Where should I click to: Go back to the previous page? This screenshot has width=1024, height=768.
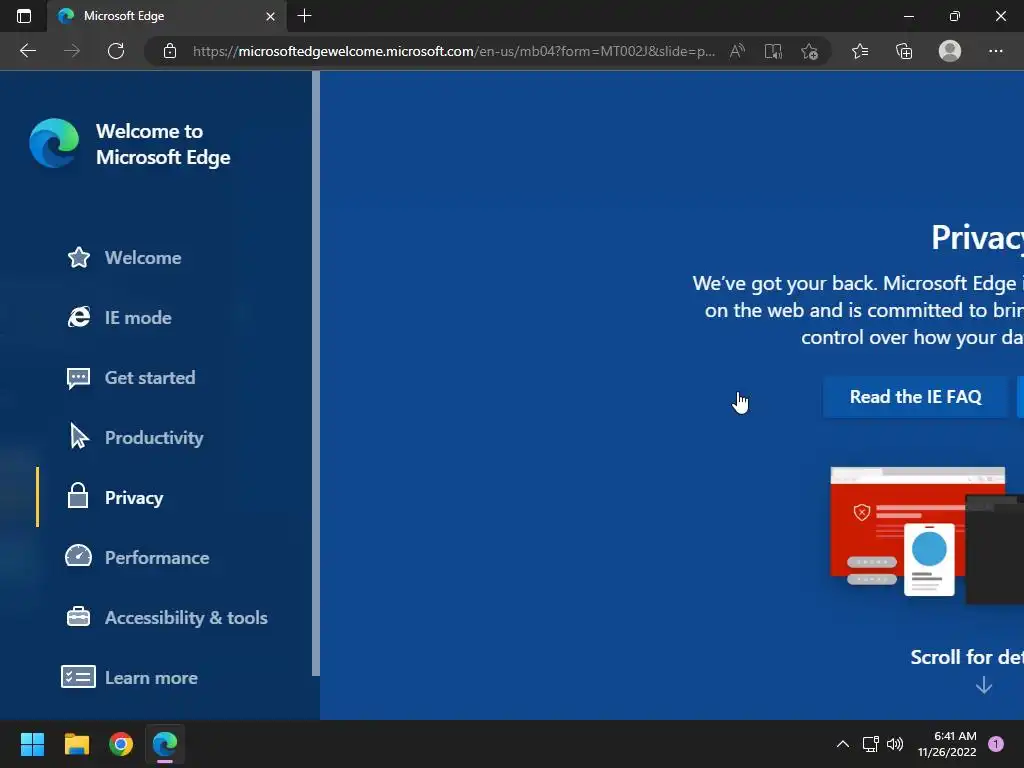pyautogui.click(x=27, y=51)
